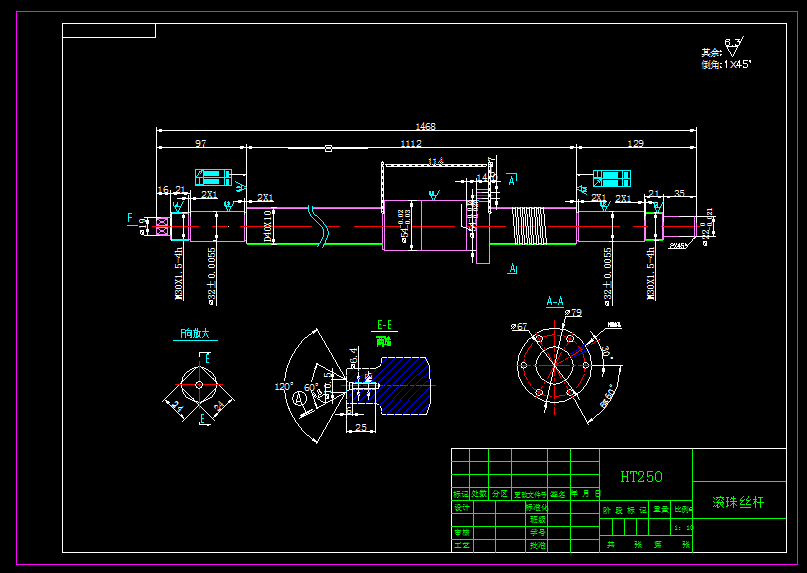Screen dimensions: 807x573
Task: Click the "16" dimension text
Action: click(x=163, y=190)
